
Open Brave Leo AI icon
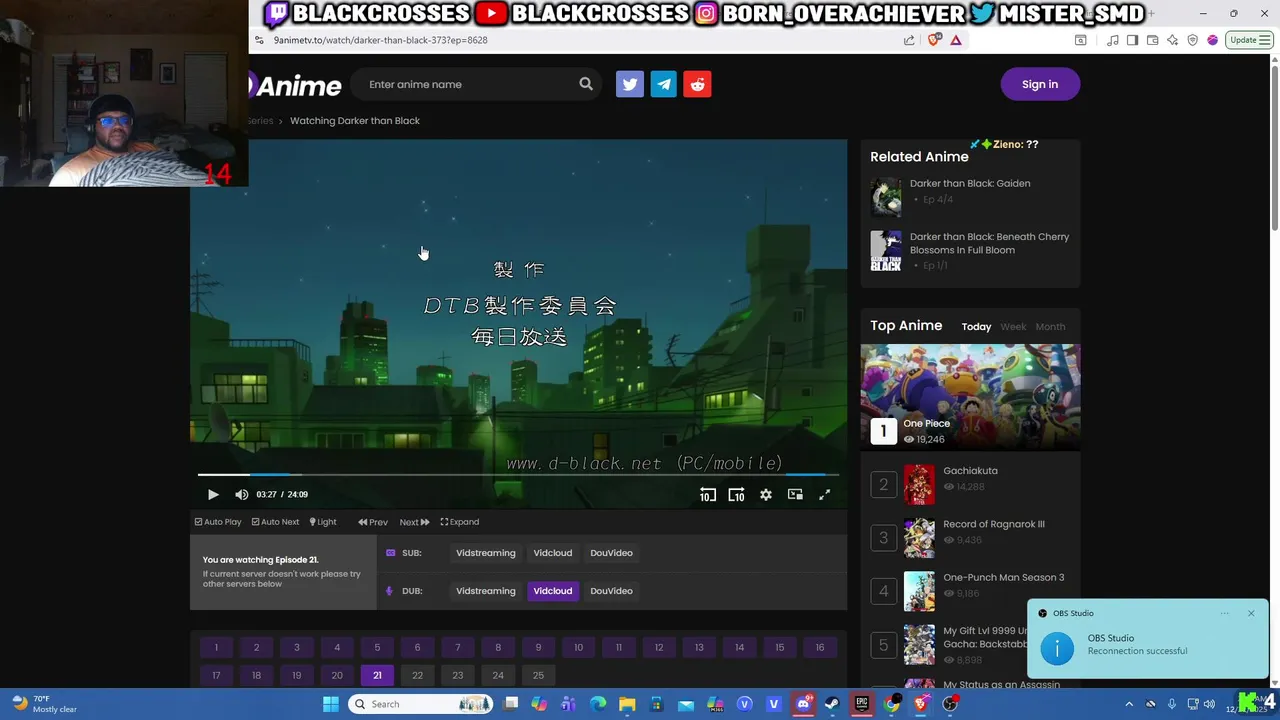point(1172,40)
